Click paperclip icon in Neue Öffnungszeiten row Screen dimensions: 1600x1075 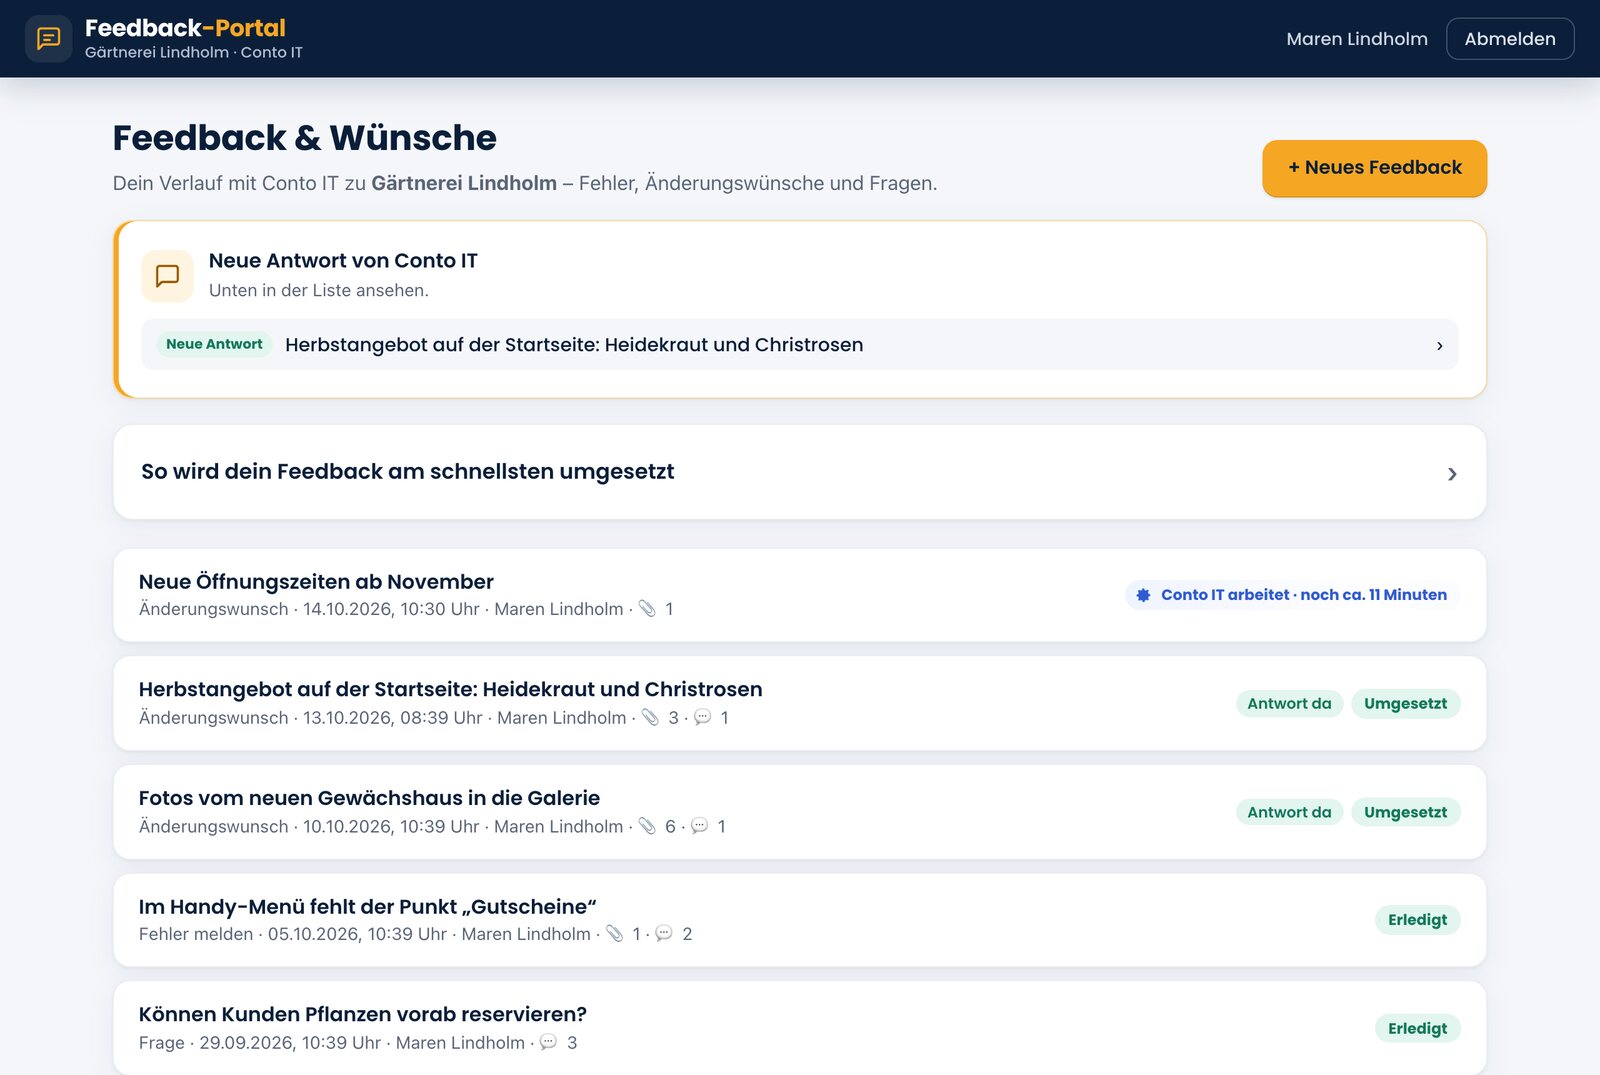tap(647, 609)
